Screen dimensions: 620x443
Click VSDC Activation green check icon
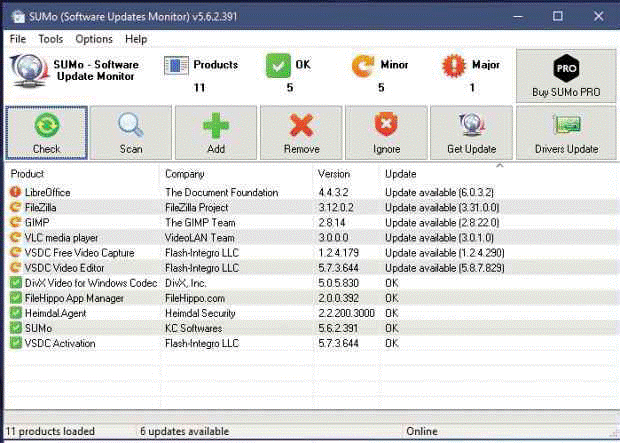(x=15, y=343)
